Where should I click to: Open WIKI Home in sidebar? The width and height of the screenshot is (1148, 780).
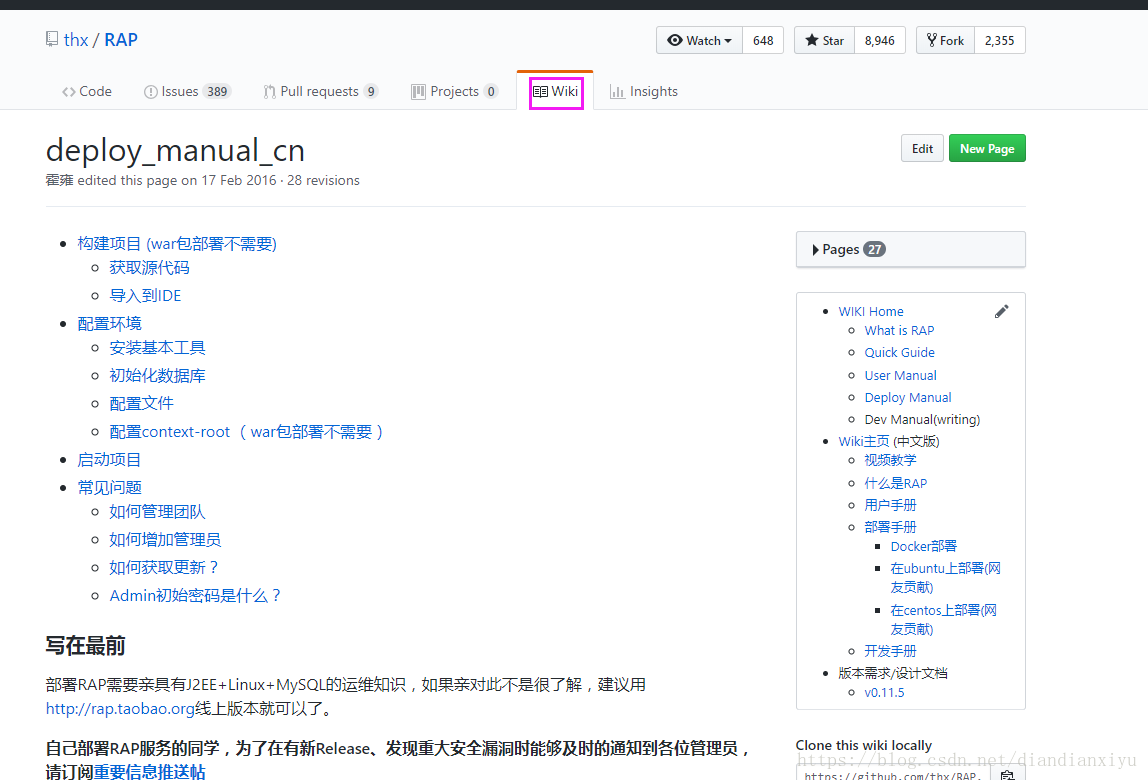[x=871, y=312]
